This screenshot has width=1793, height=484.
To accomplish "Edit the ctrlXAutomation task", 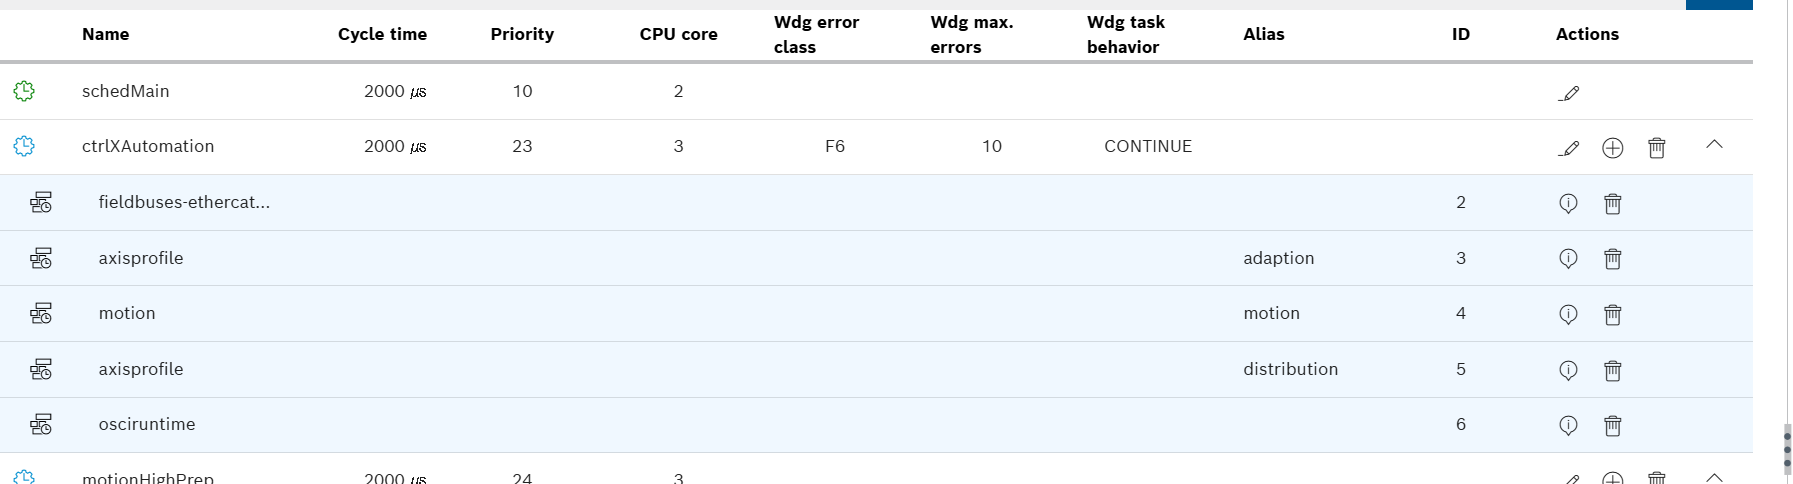I will click(x=1568, y=148).
